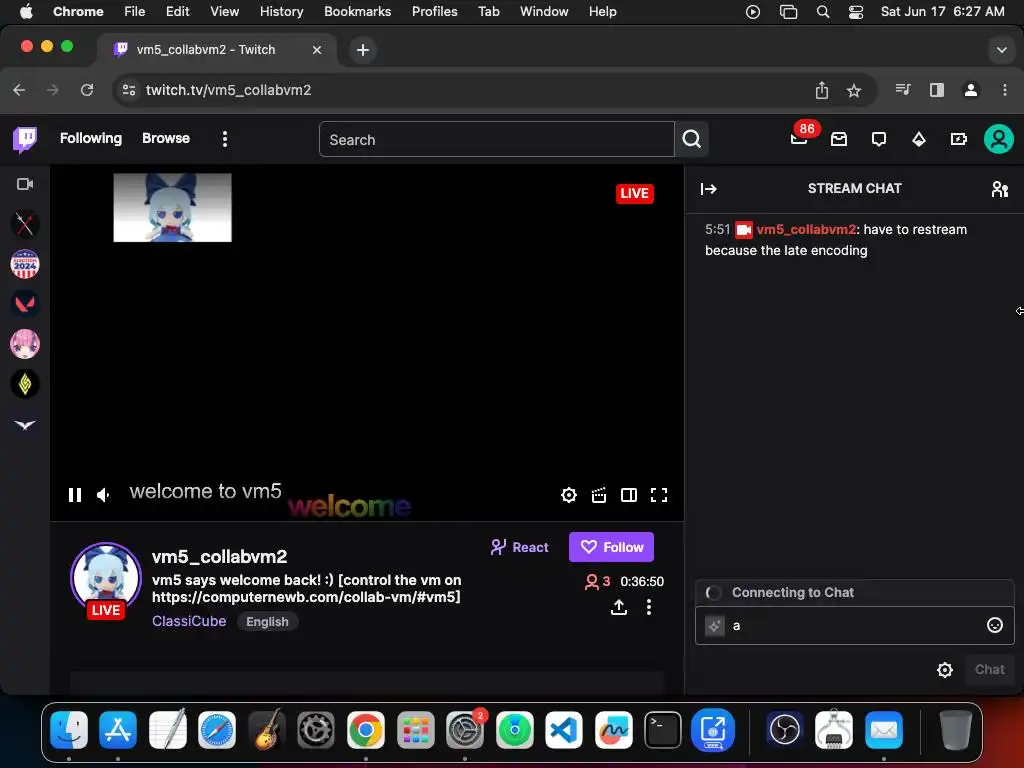Open the File menu
The height and width of the screenshot is (768, 1024).
point(135,12)
